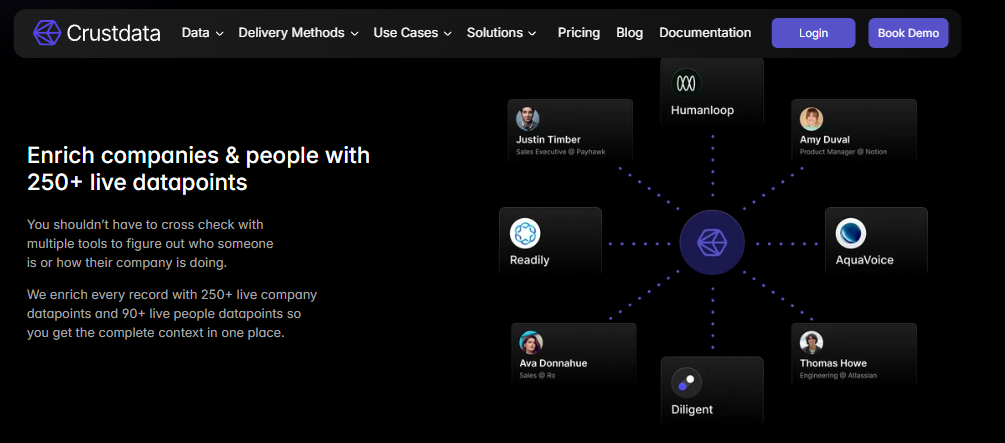
Task: Click the 'Sales @ Ro' subtitle
Action: click(x=537, y=375)
